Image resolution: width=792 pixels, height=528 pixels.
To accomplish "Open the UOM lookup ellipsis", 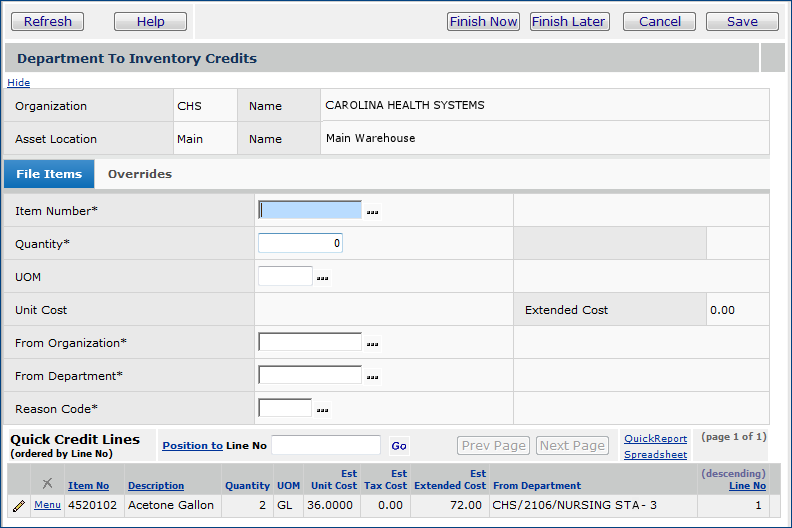I will 323,277.
